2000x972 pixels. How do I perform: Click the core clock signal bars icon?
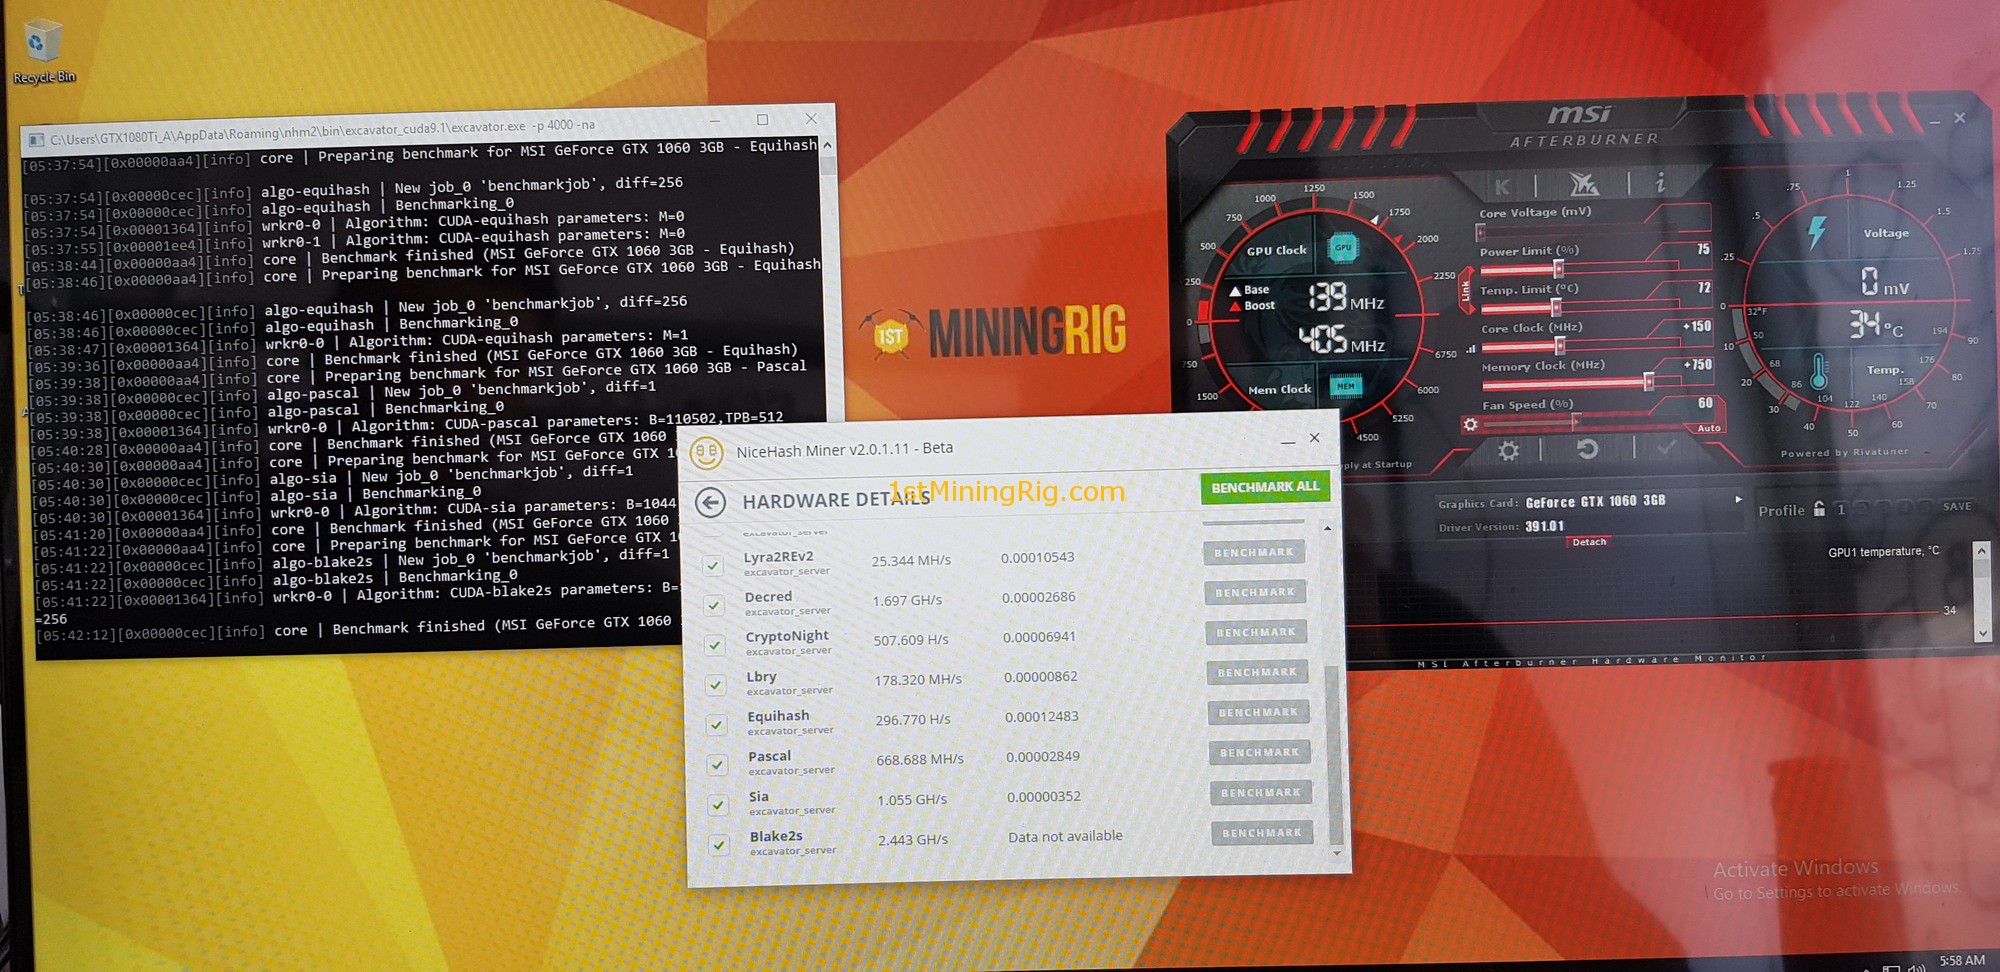[1471, 349]
